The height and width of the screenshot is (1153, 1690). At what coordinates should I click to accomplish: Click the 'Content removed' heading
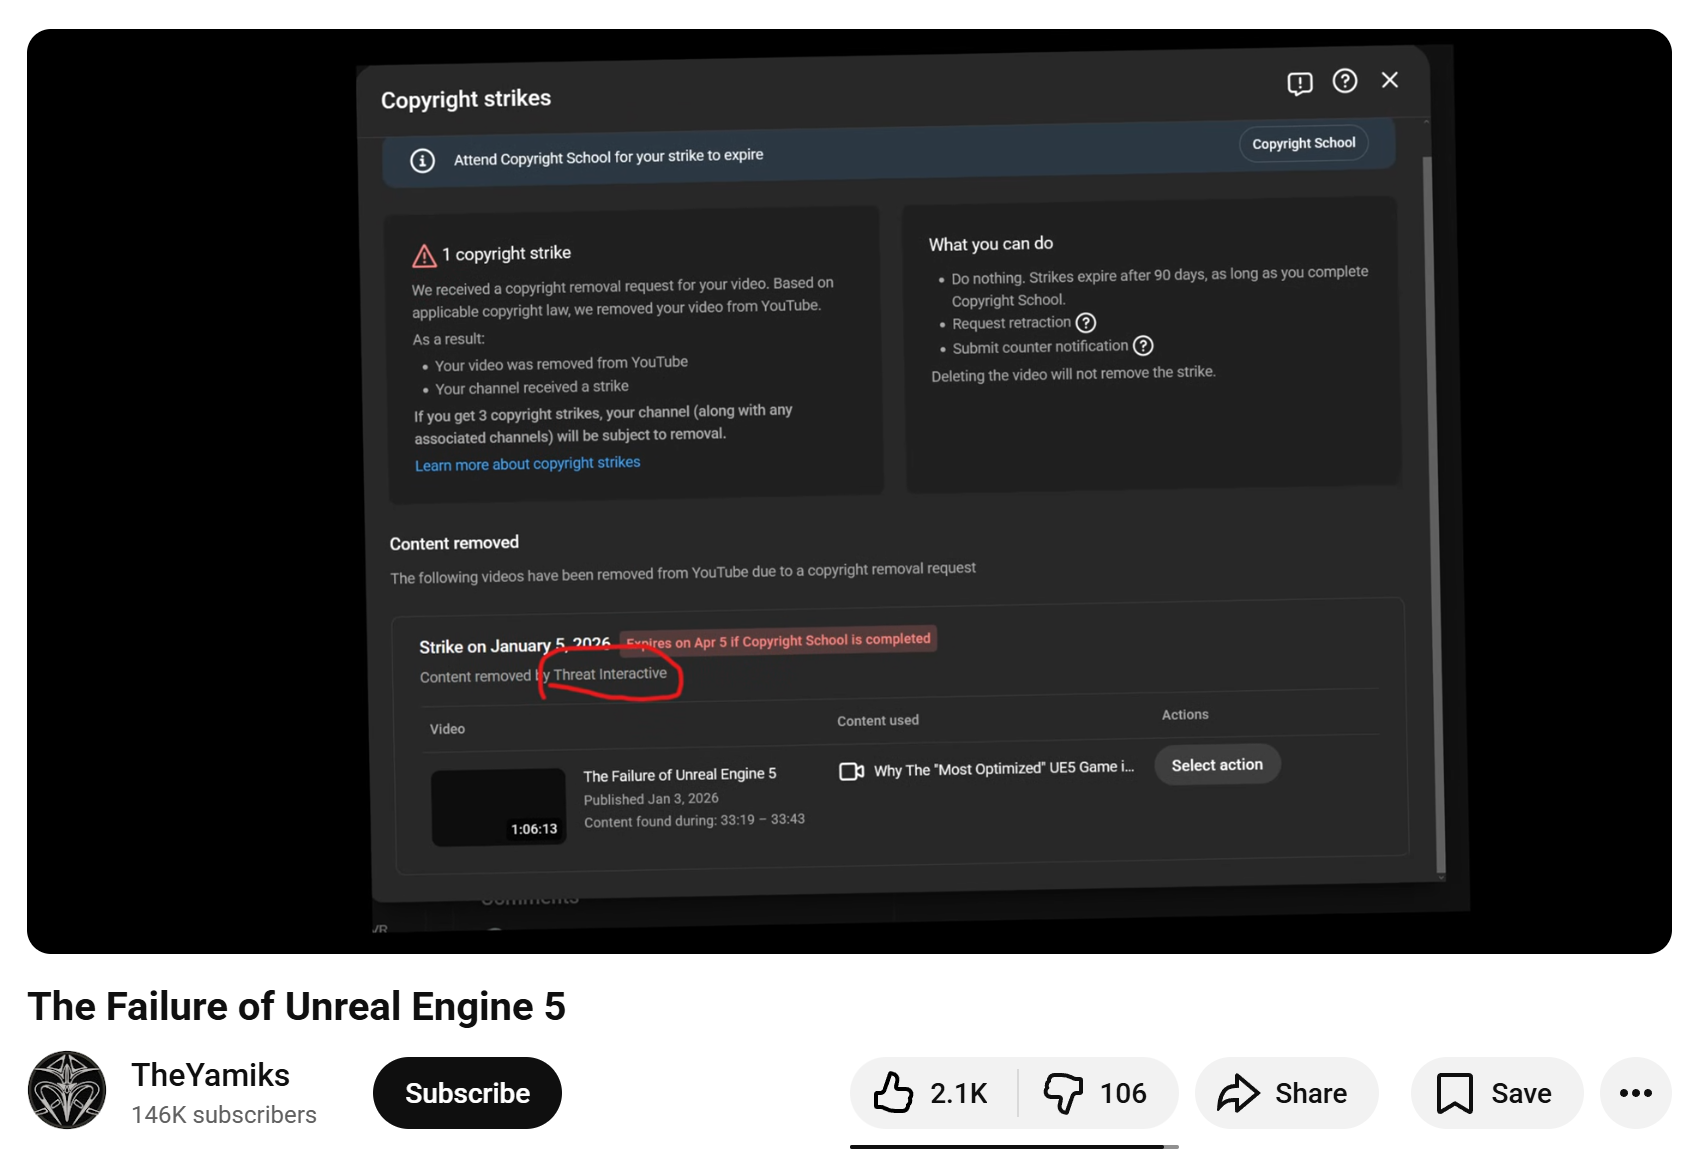click(454, 543)
